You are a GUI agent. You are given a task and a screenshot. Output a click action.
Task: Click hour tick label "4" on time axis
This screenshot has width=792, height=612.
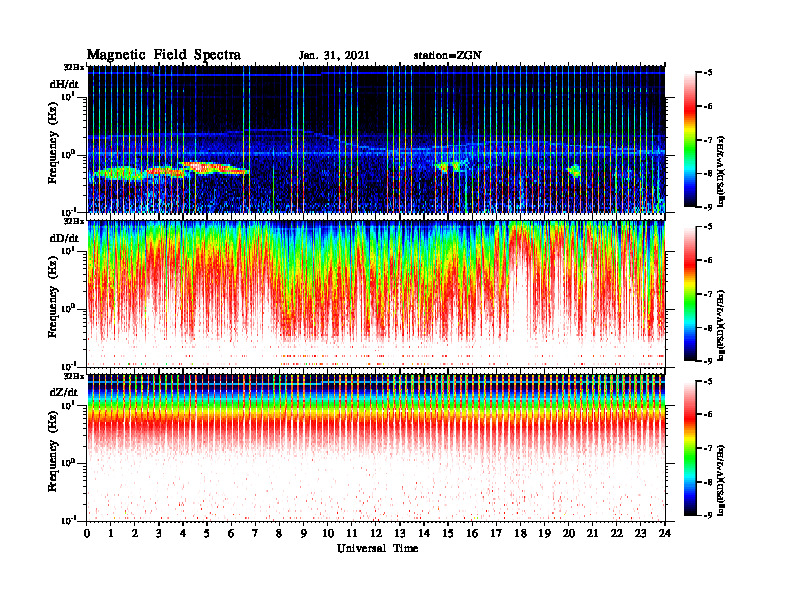(183, 534)
